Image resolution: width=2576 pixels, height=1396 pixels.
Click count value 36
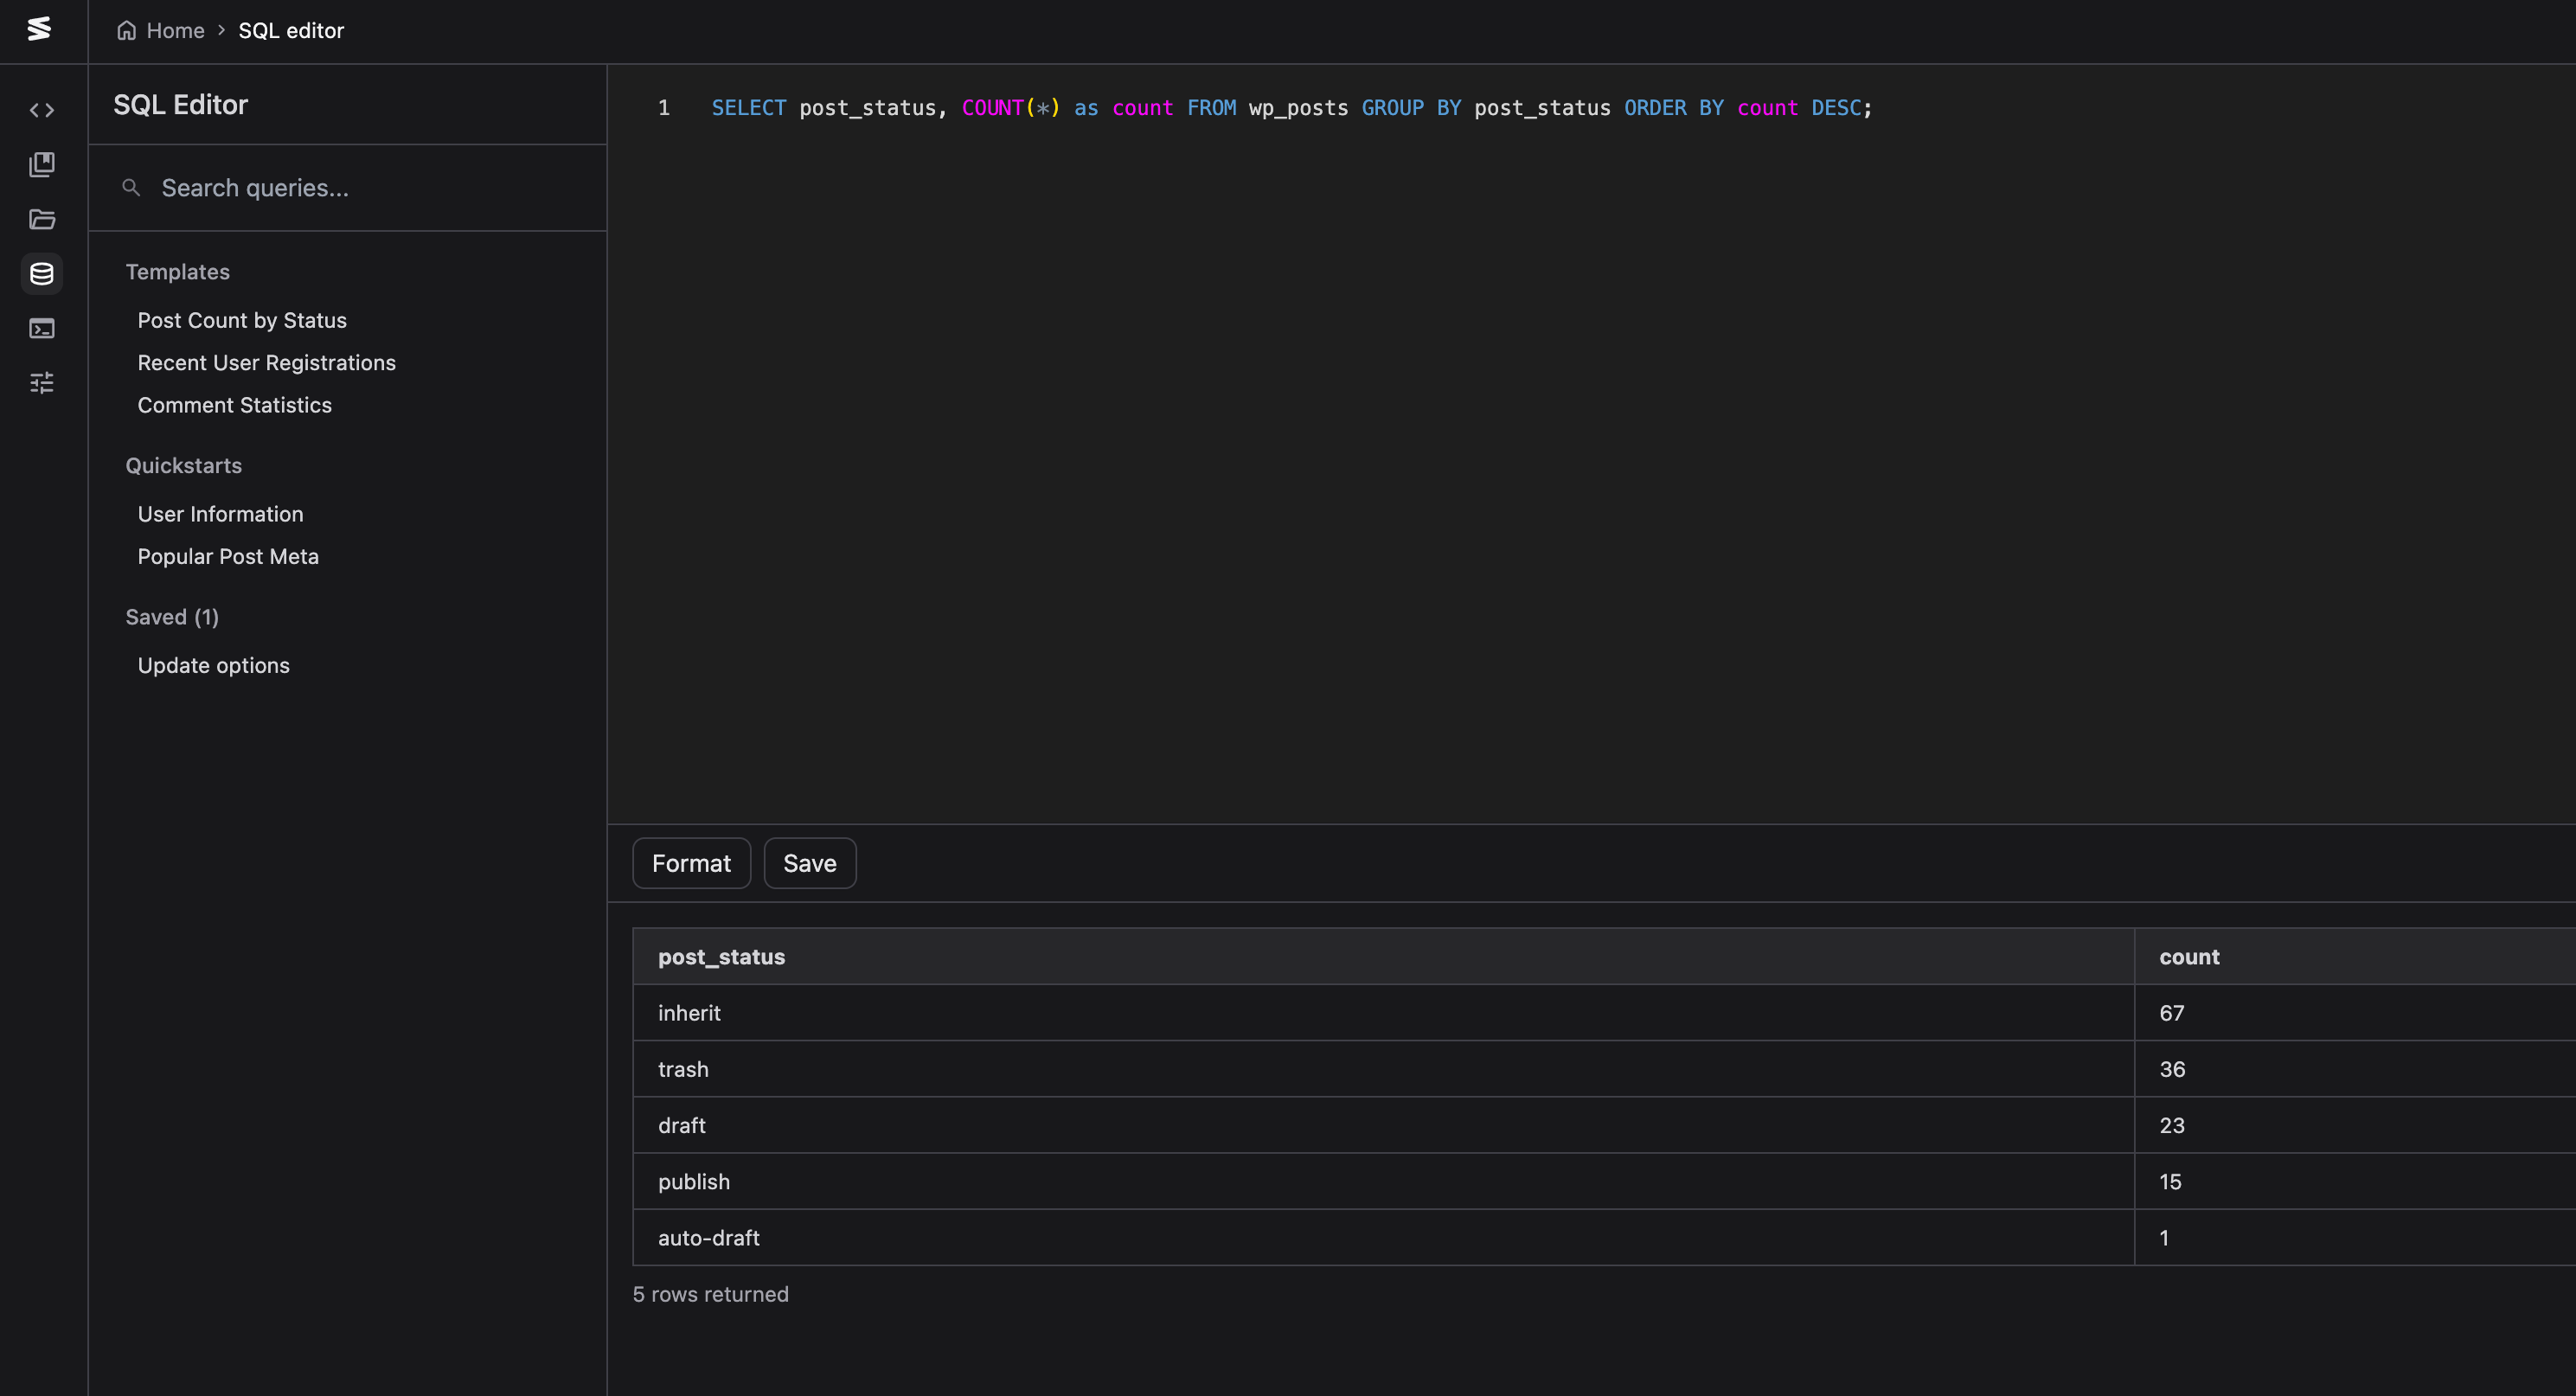[x=2171, y=1068]
